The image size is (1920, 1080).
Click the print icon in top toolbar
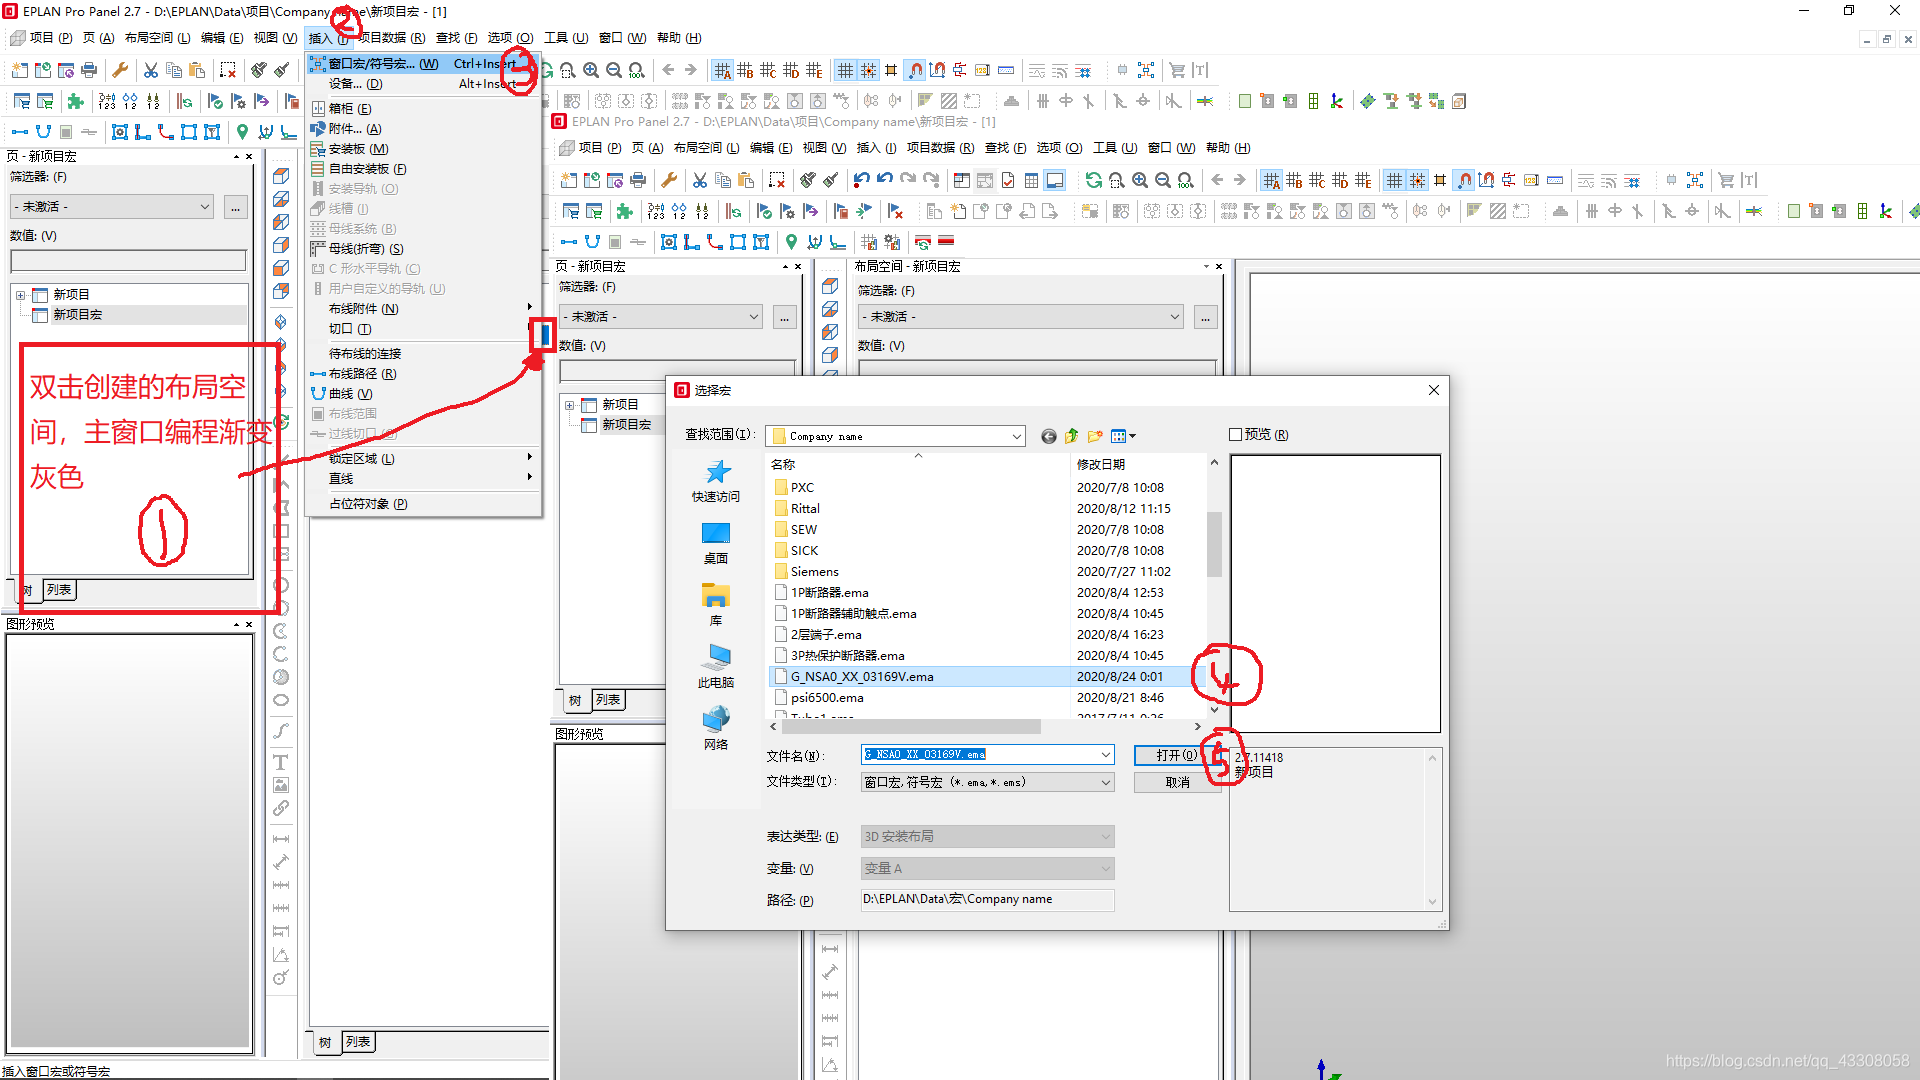click(89, 70)
